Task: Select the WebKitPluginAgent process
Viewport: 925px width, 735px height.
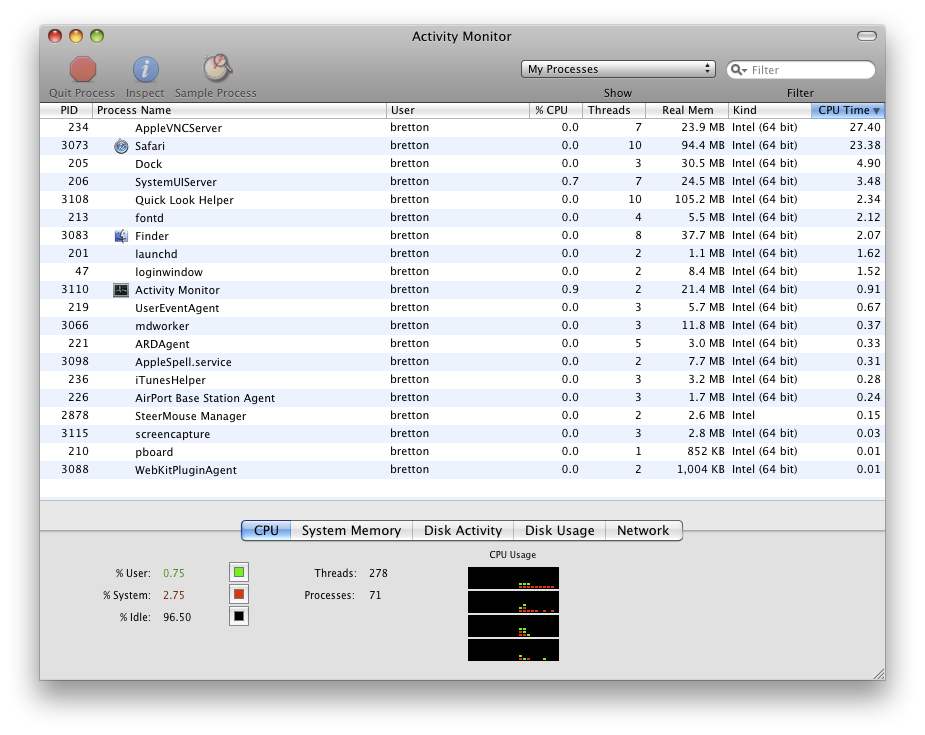Action: pos(462,470)
